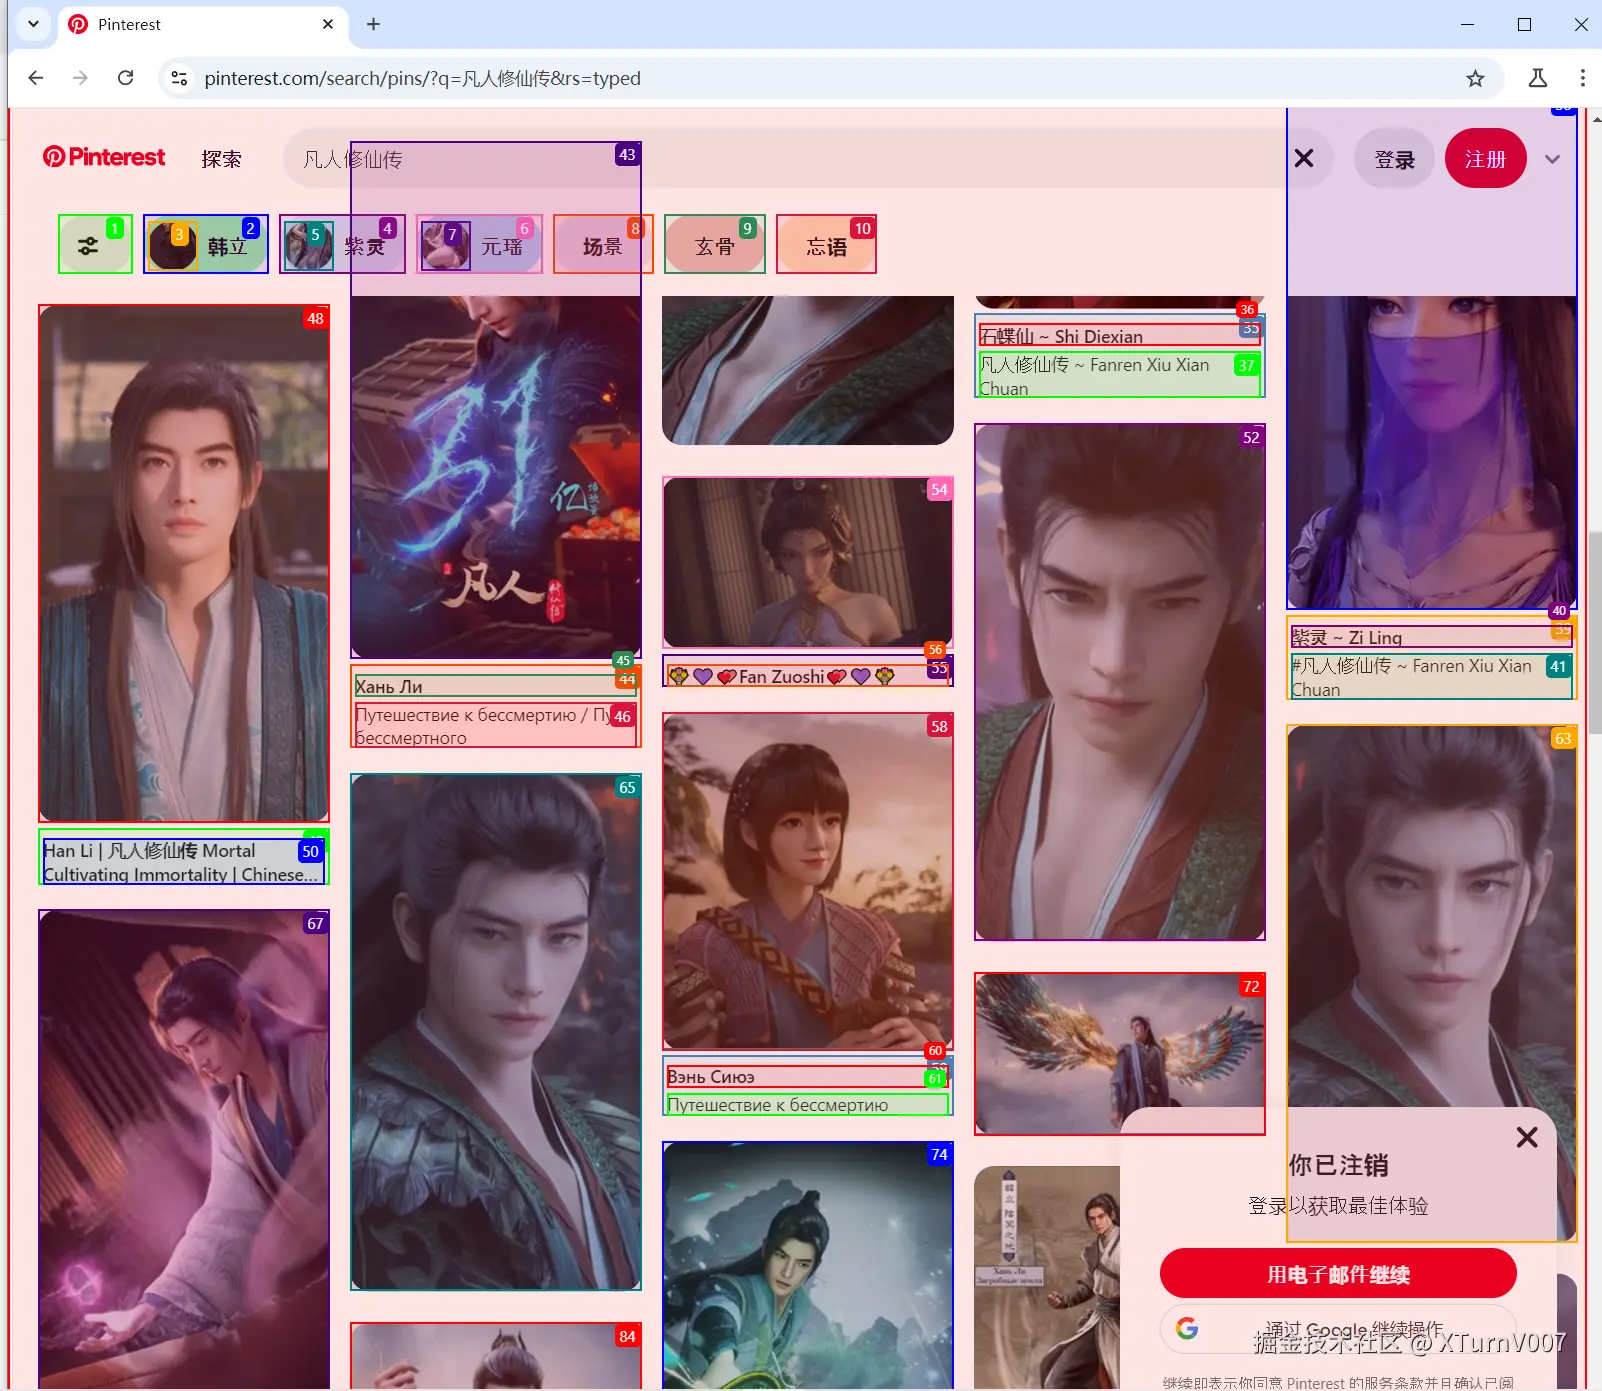Click pin title 紫灵 ~ Zi Ling
Viewport: 1602px width, 1391px height.
[1346, 637]
